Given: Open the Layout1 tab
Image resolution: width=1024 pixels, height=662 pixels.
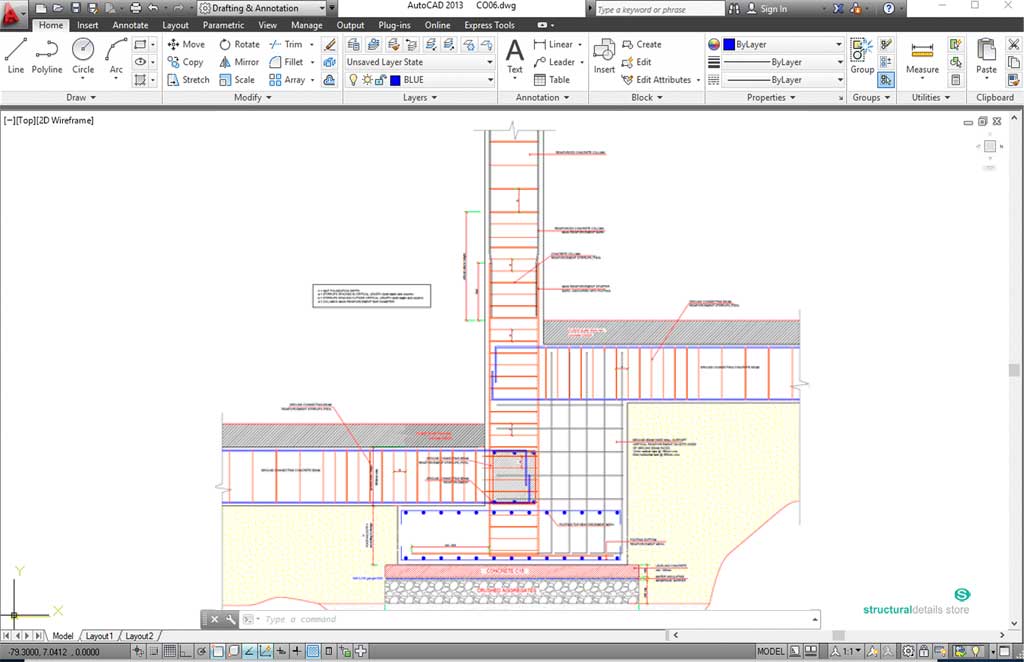Looking at the screenshot, I should pos(99,635).
